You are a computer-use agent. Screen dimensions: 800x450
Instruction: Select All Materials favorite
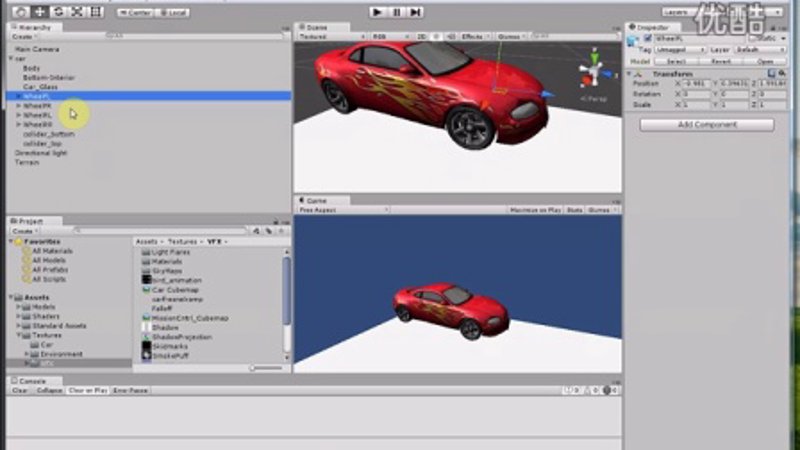tap(52, 251)
